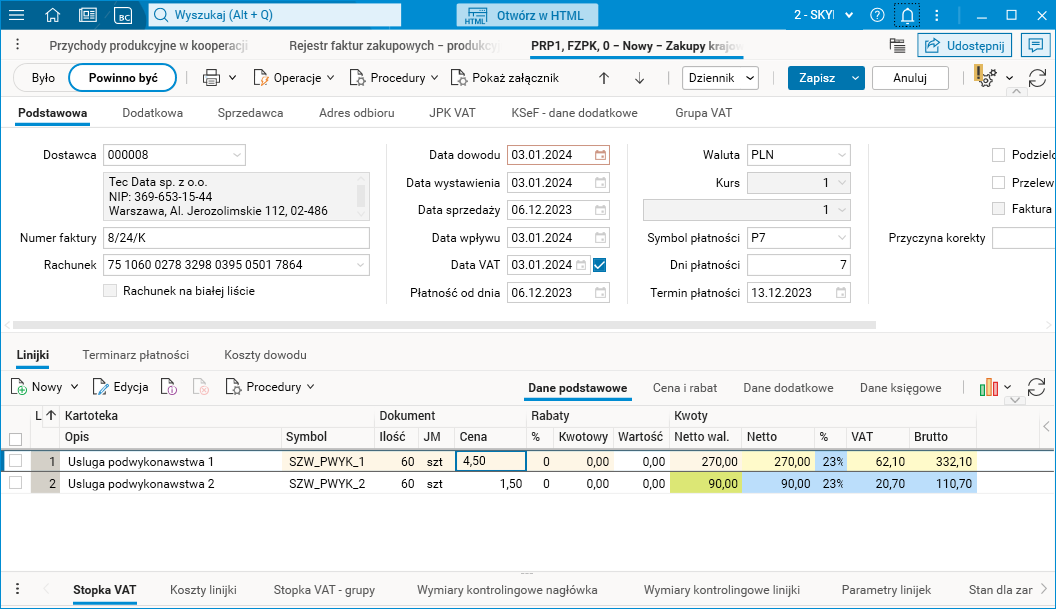Tick the Faktura checkbox
The image size is (1056, 609).
pyautogui.click(x=999, y=209)
